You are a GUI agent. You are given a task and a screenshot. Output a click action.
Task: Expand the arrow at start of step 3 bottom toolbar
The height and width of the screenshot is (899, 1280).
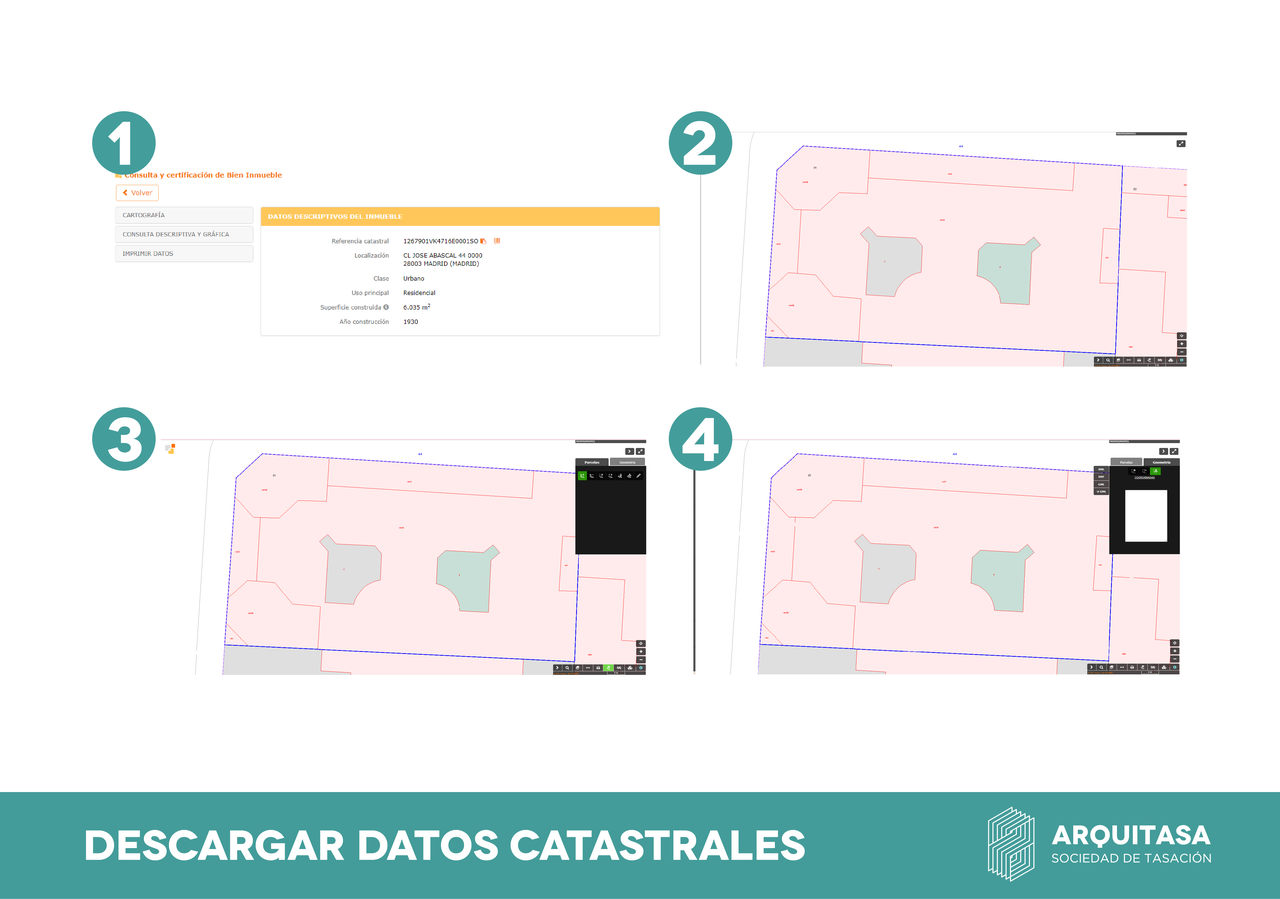(557, 668)
